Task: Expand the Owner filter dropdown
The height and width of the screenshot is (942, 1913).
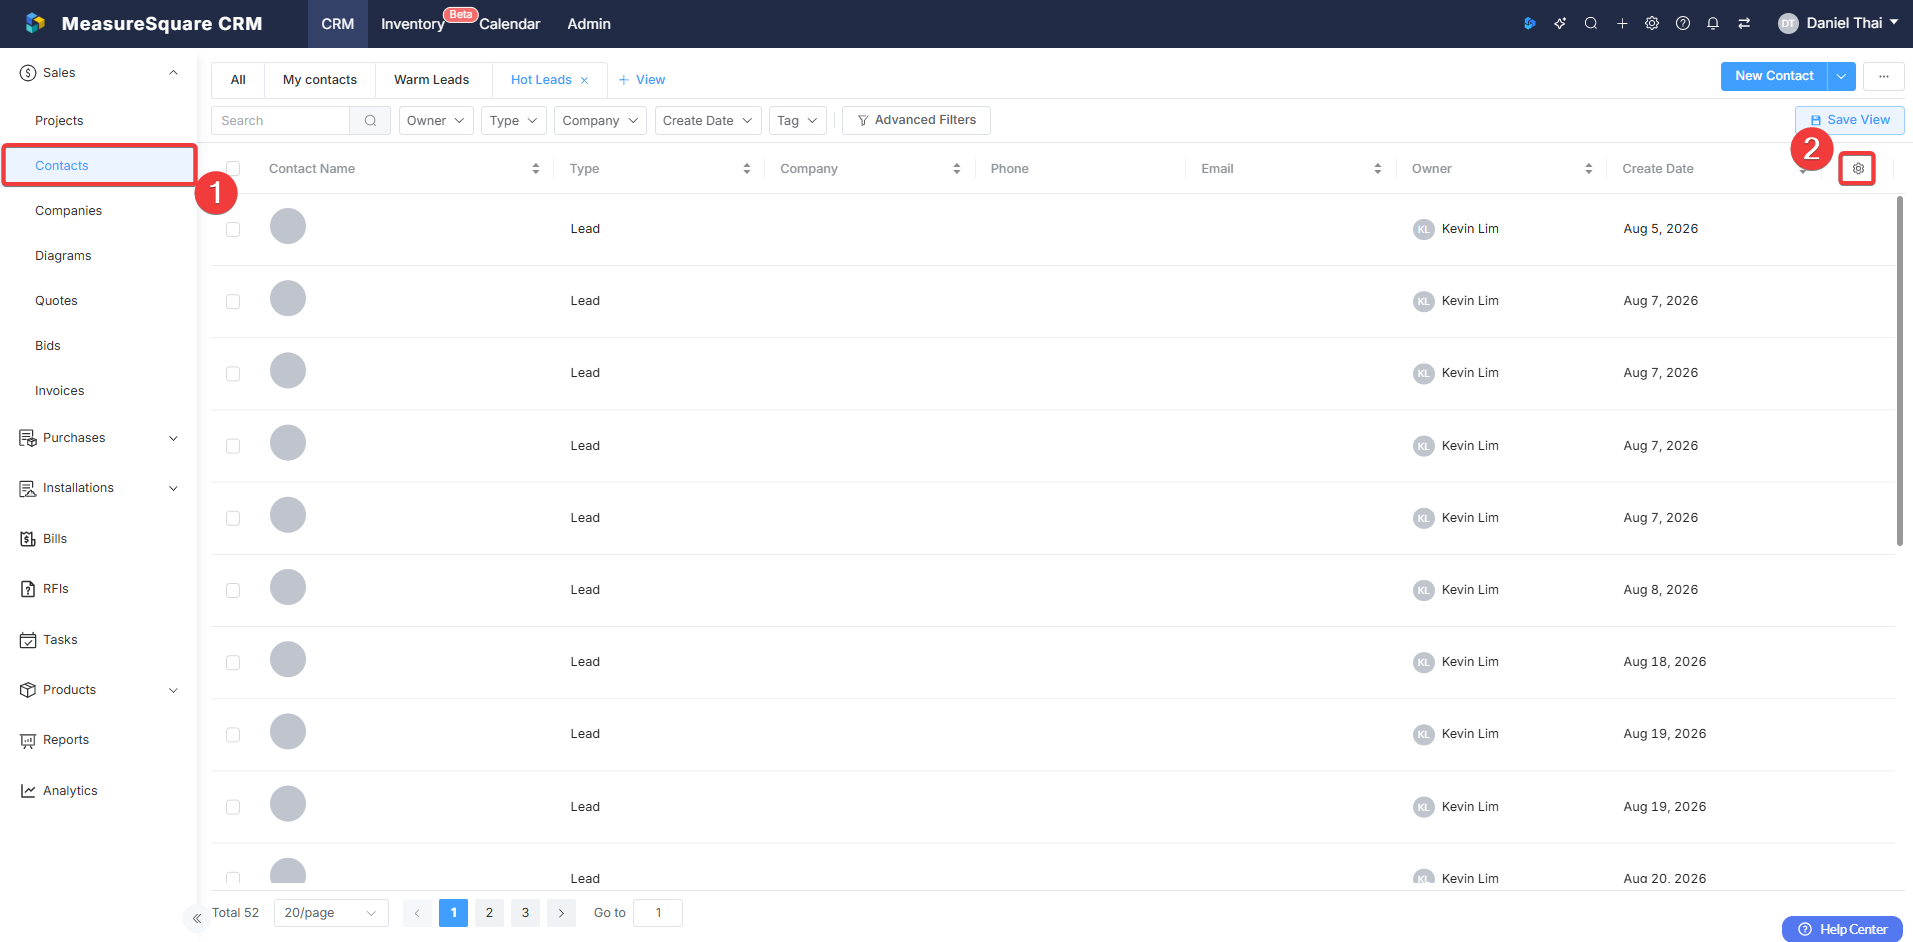Action: pos(436,120)
